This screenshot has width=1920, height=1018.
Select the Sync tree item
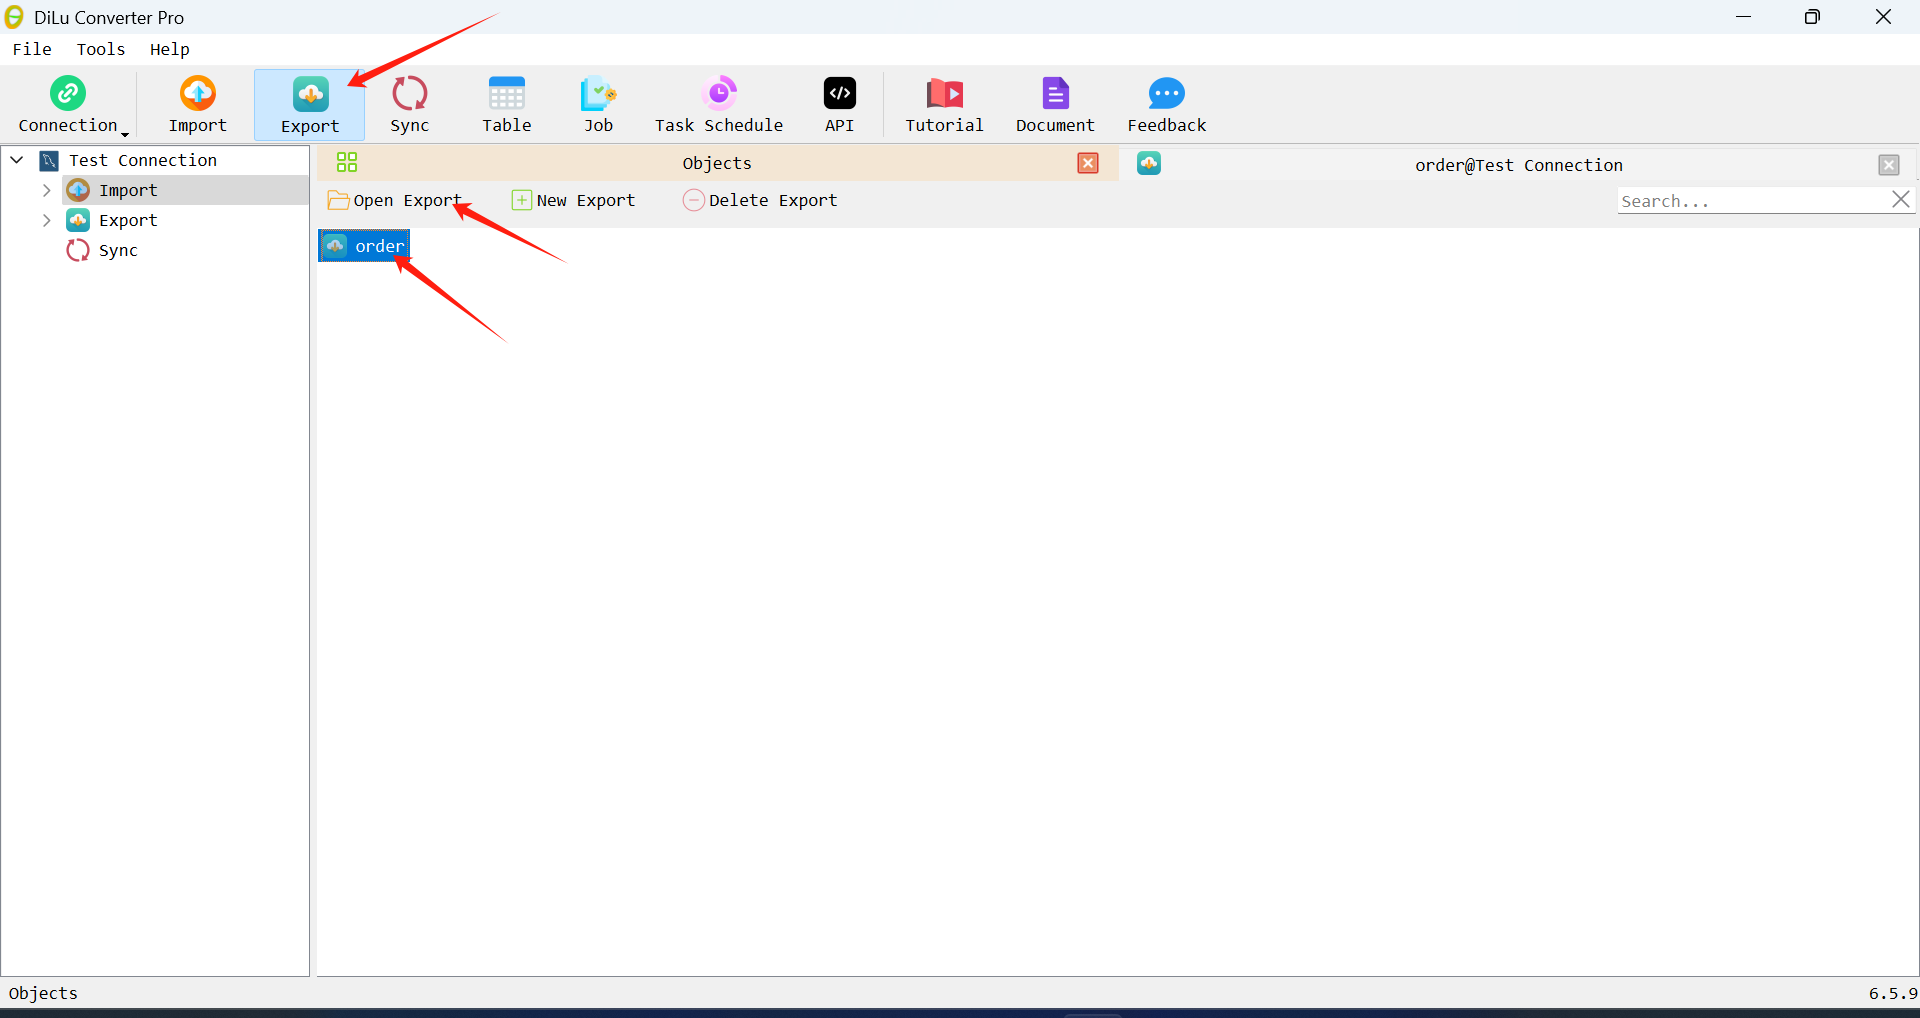[118, 250]
